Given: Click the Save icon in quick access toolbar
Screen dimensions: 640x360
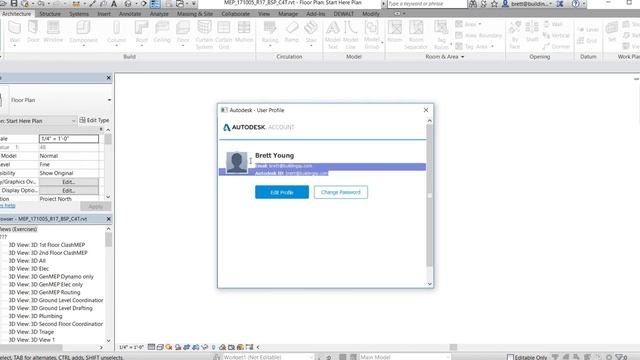Looking at the screenshot, I should pyautogui.click(x=14, y=4).
